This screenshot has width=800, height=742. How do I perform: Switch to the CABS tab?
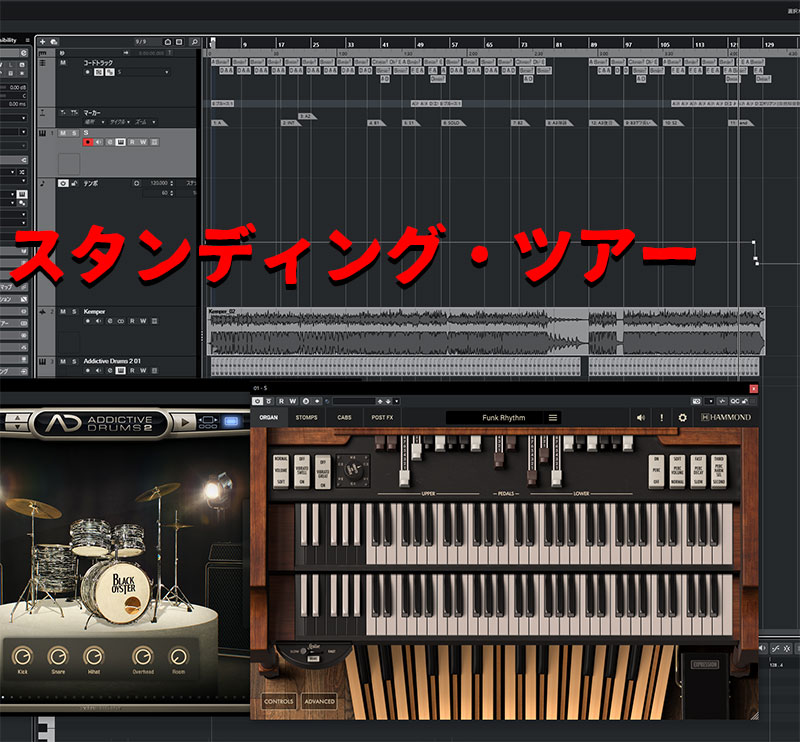344,417
